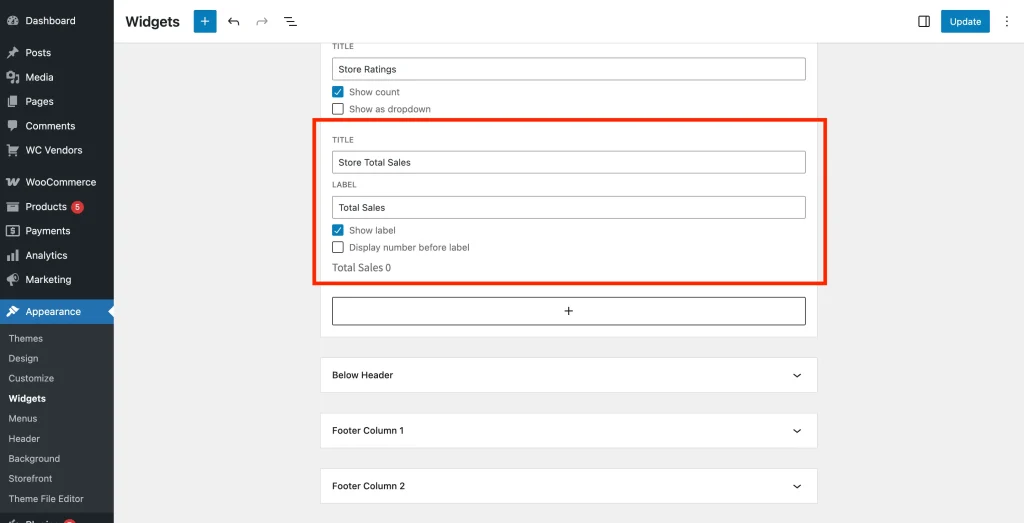Go to Themes under Appearance
Image resolution: width=1024 pixels, height=523 pixels.
click(x=26, y=339)
